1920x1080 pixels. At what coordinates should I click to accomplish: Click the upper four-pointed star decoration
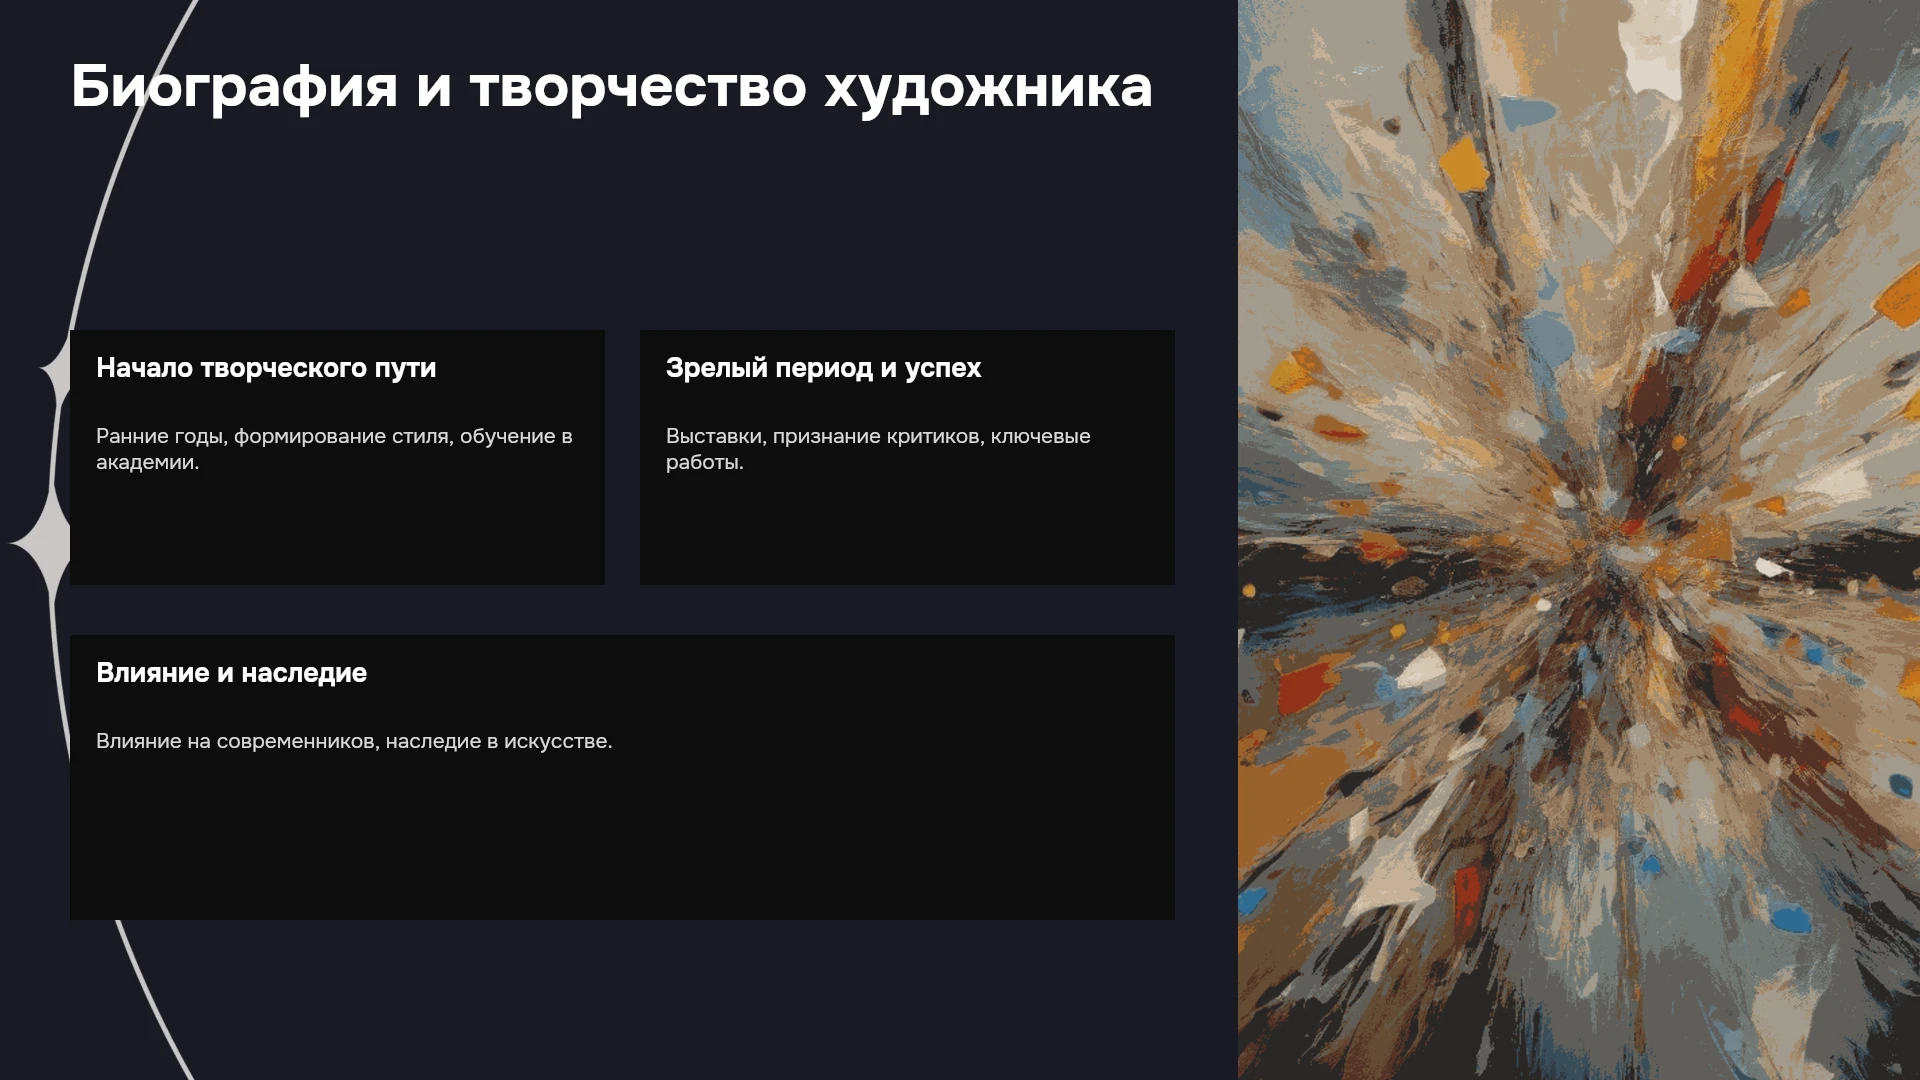pyautogui.click(x=56, y=371)
